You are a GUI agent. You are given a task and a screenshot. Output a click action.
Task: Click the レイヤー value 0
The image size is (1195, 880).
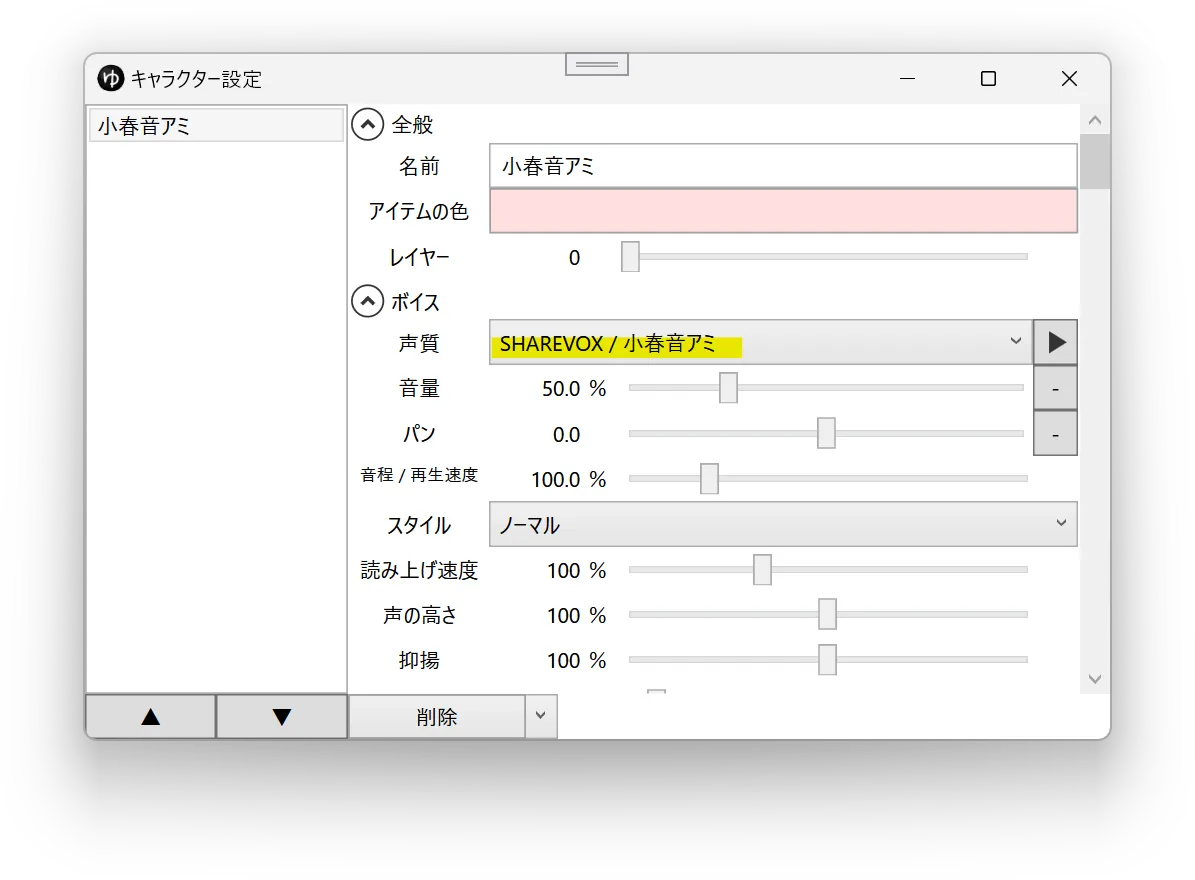click(574, 258)
